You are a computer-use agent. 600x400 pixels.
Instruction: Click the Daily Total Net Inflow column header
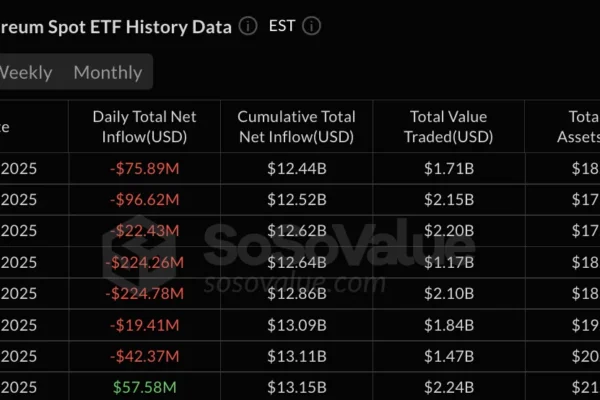(145, 127)
